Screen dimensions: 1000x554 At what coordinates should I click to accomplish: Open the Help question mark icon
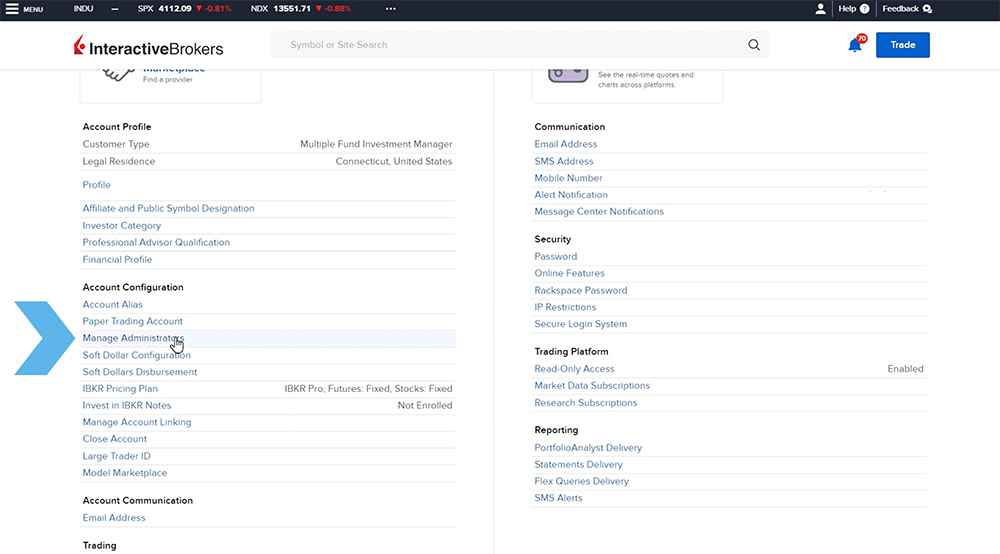[863, 9]
